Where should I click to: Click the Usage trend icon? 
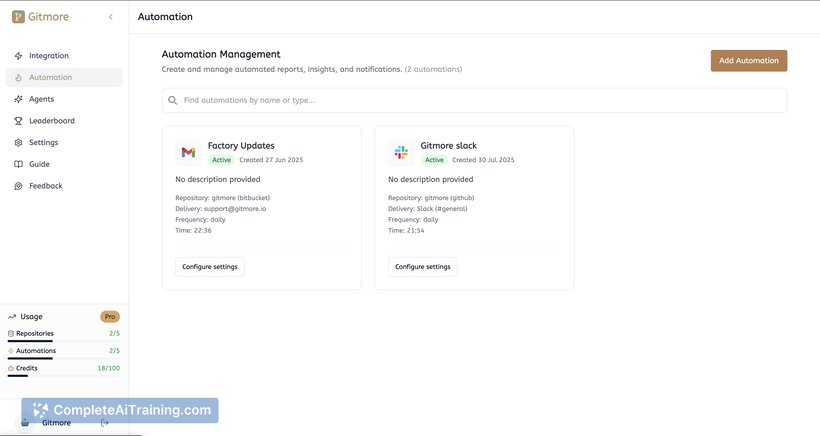12,317
